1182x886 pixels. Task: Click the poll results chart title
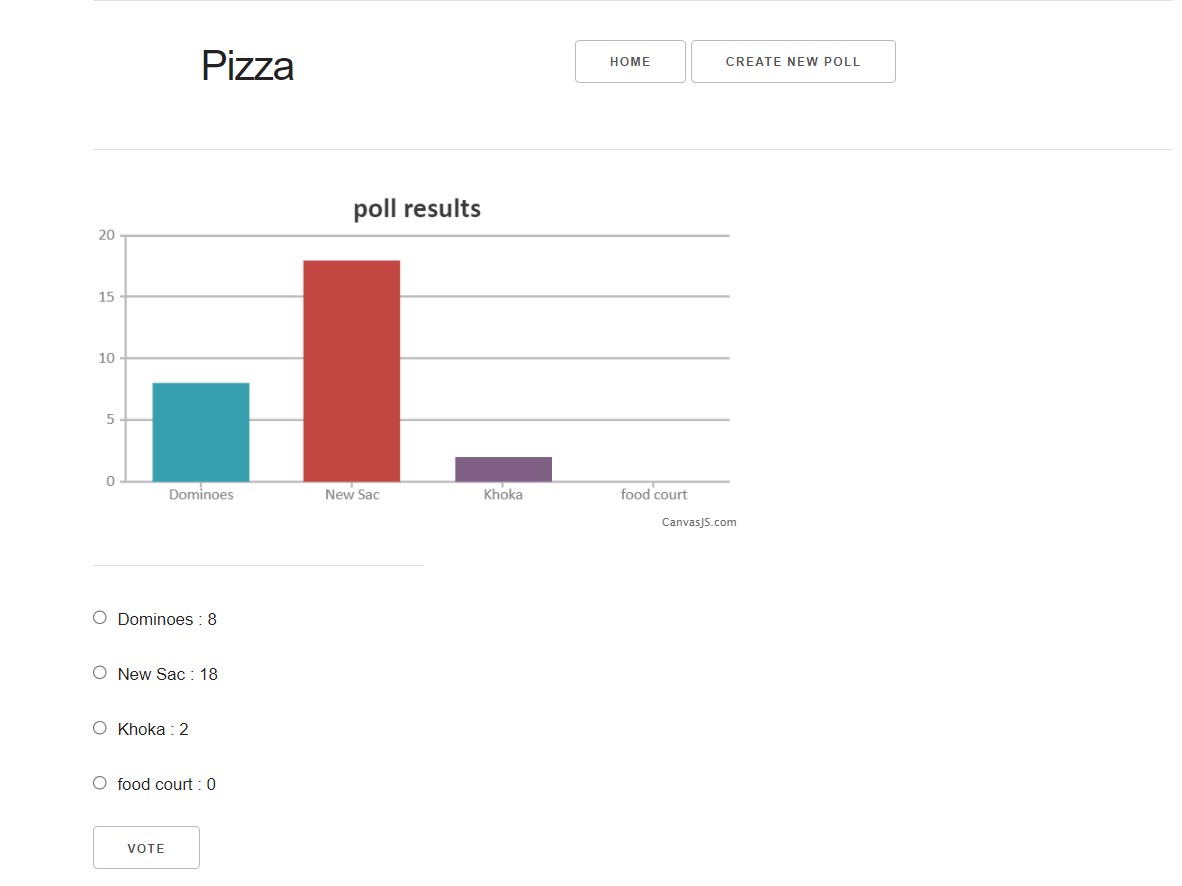point(416,208)
